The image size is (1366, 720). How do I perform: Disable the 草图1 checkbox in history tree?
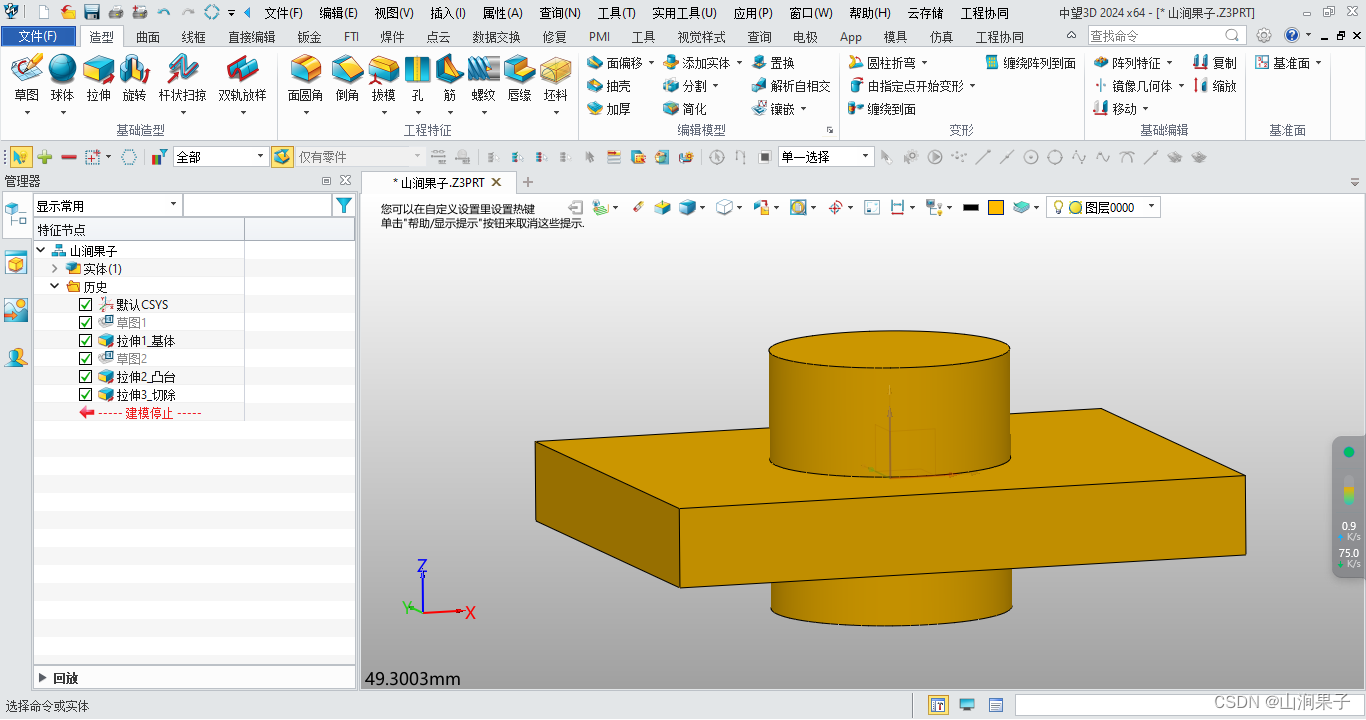86,322
